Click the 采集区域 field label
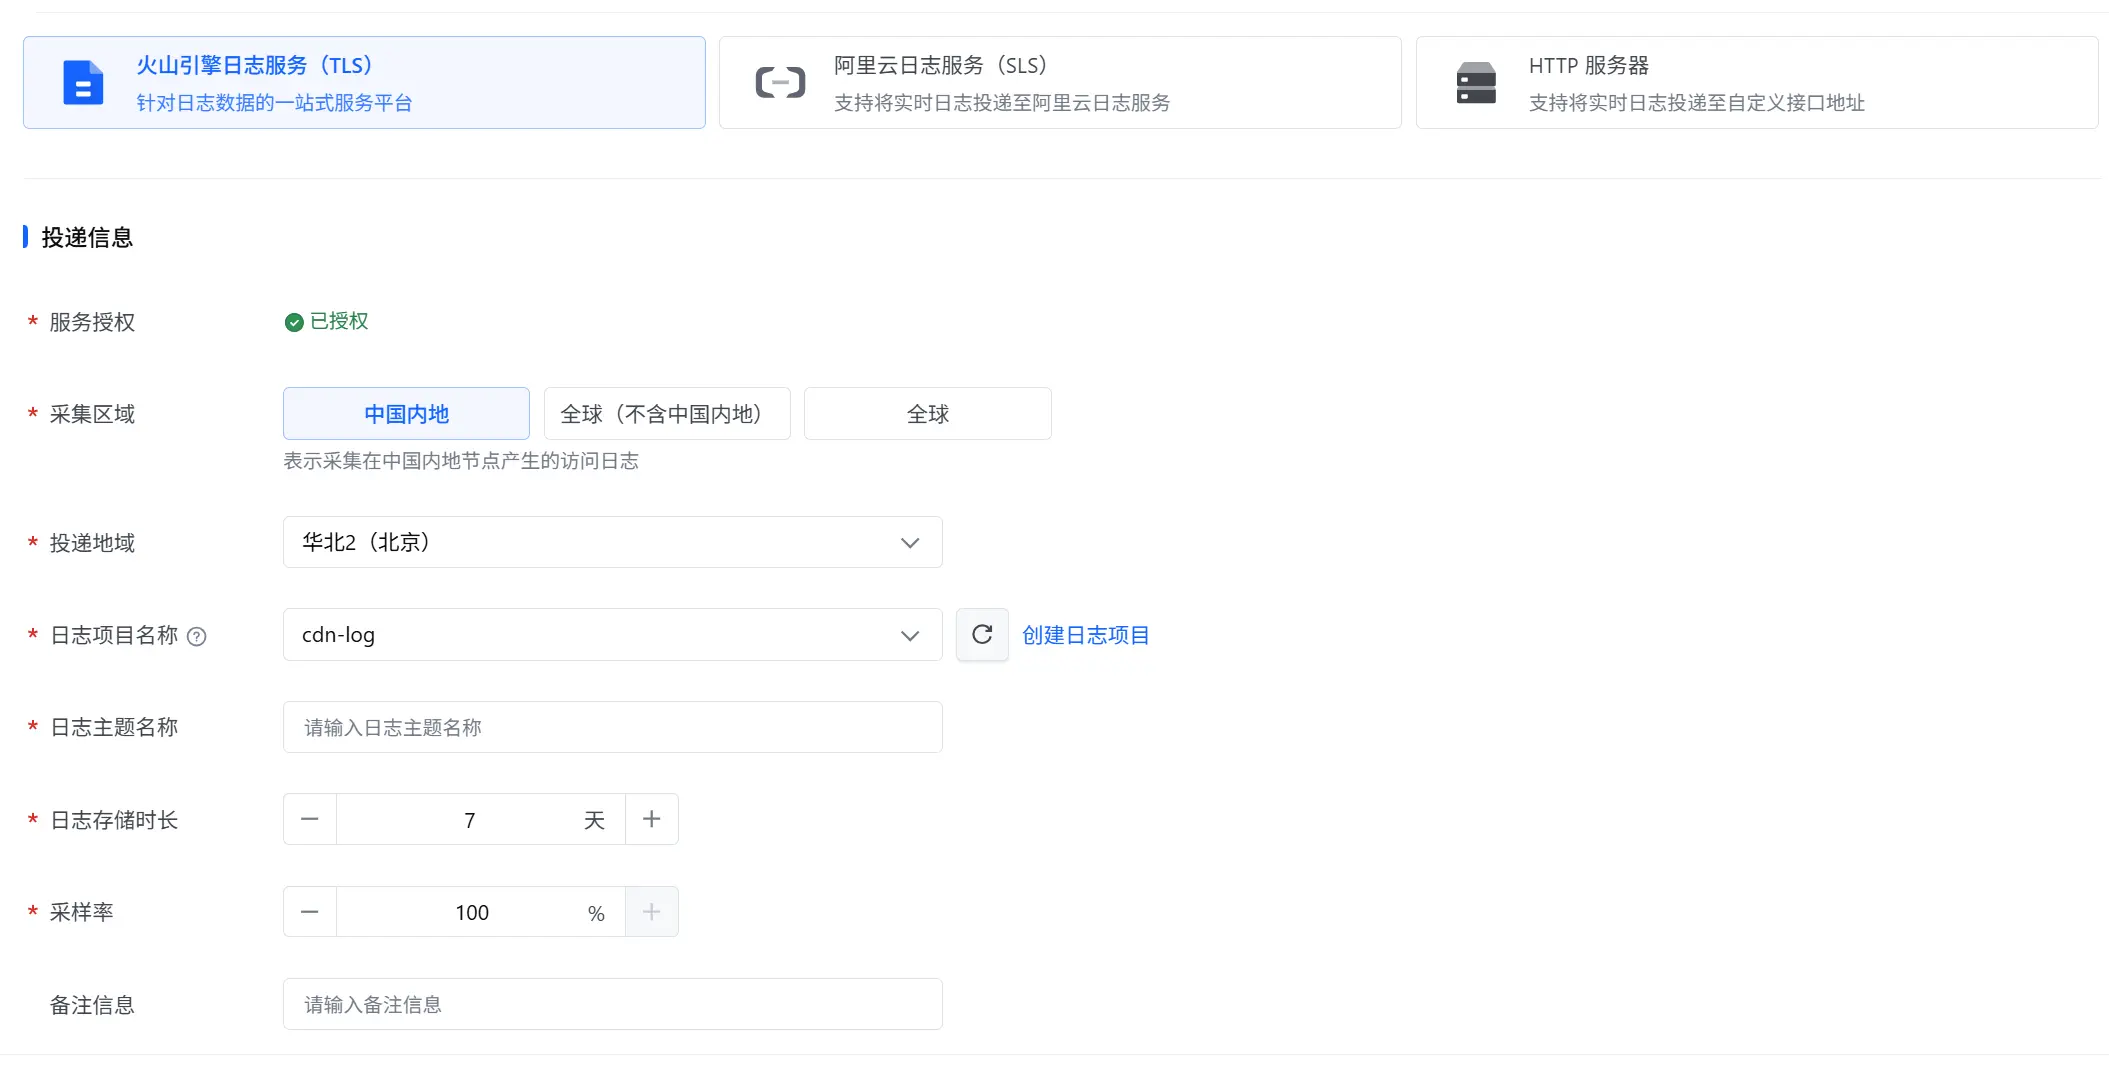 click(92, 414)
